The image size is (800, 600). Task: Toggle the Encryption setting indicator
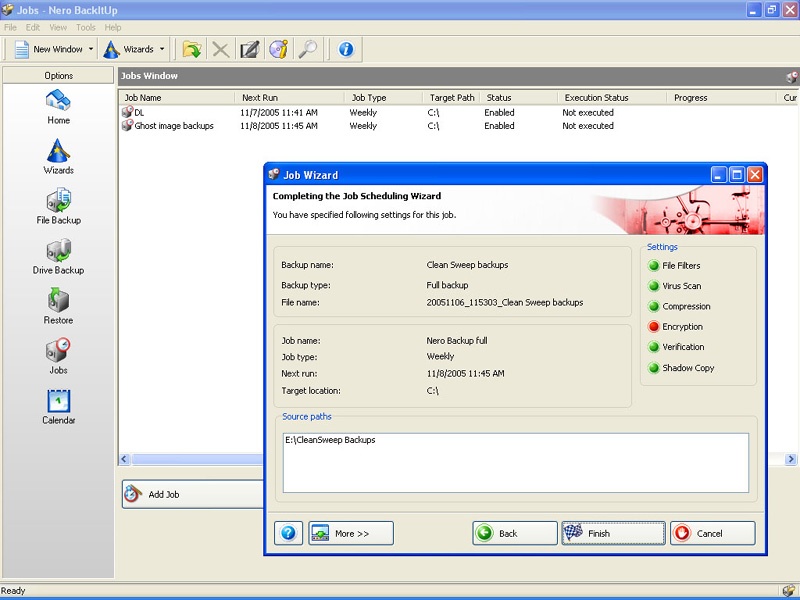(x=654, y=327)
